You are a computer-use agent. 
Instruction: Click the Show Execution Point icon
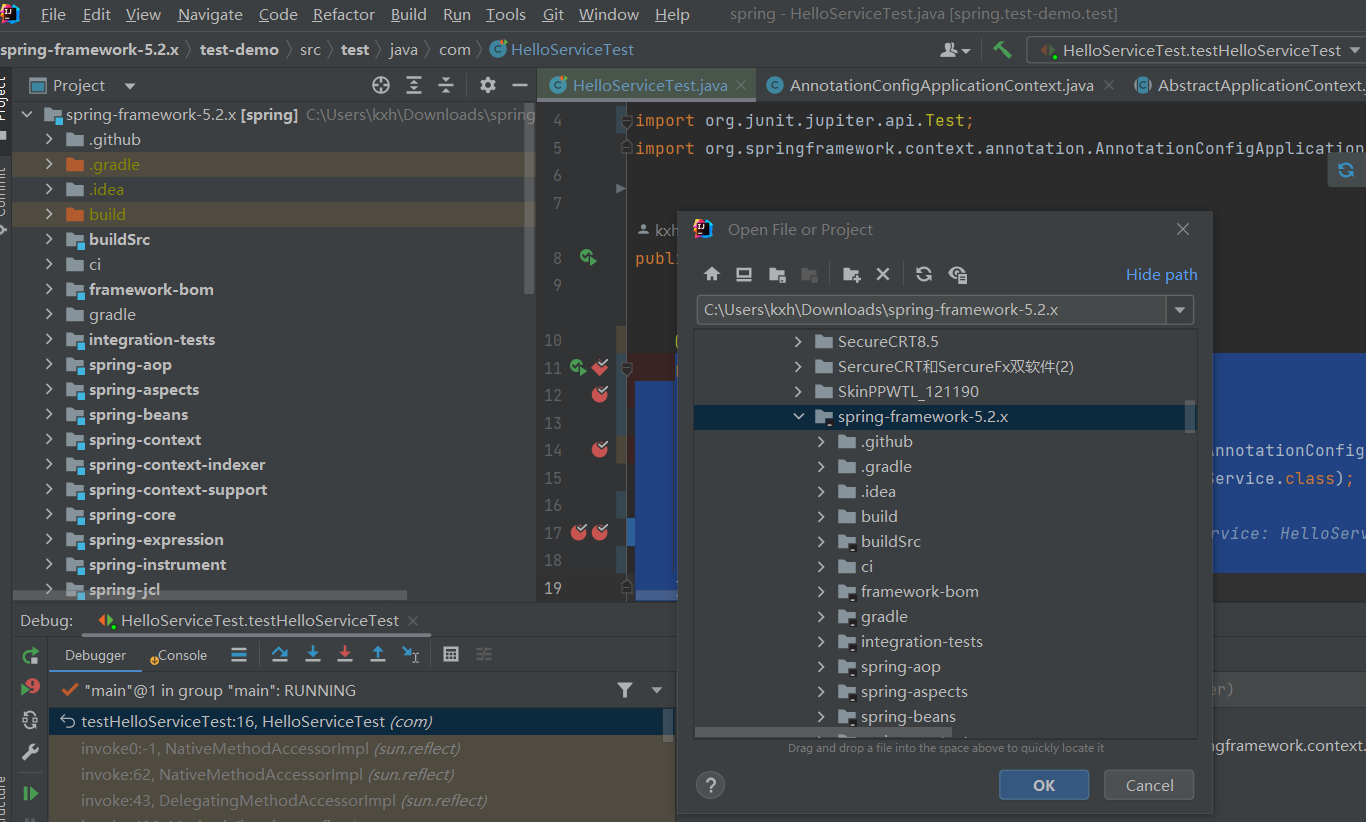click(239, 654)
